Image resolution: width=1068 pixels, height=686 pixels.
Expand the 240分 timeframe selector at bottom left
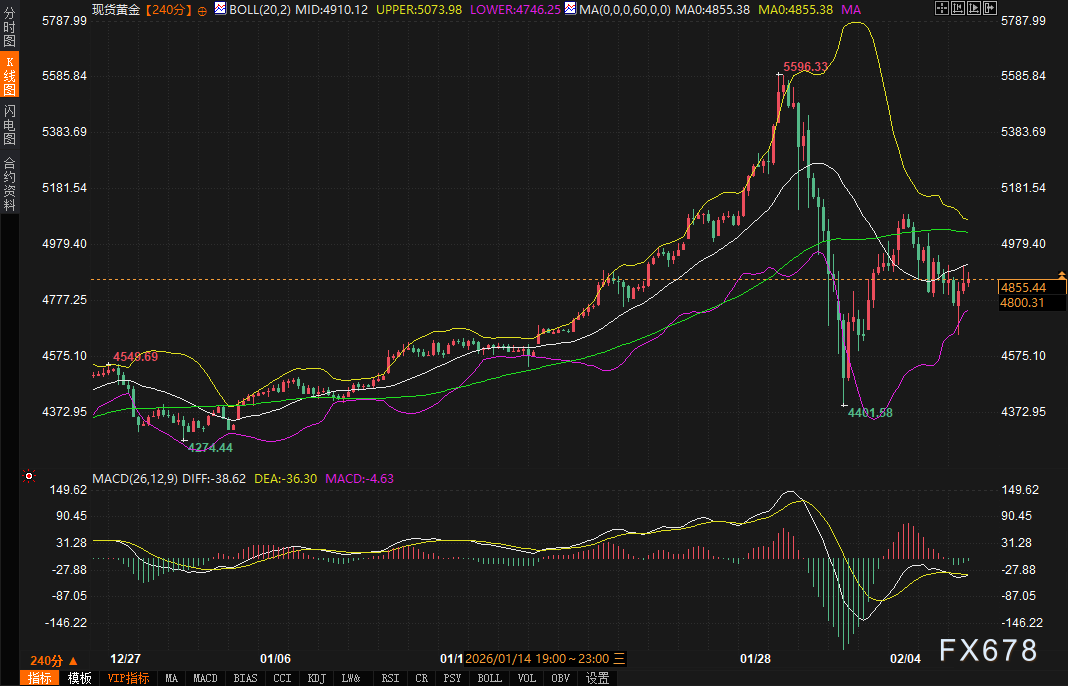53,660
